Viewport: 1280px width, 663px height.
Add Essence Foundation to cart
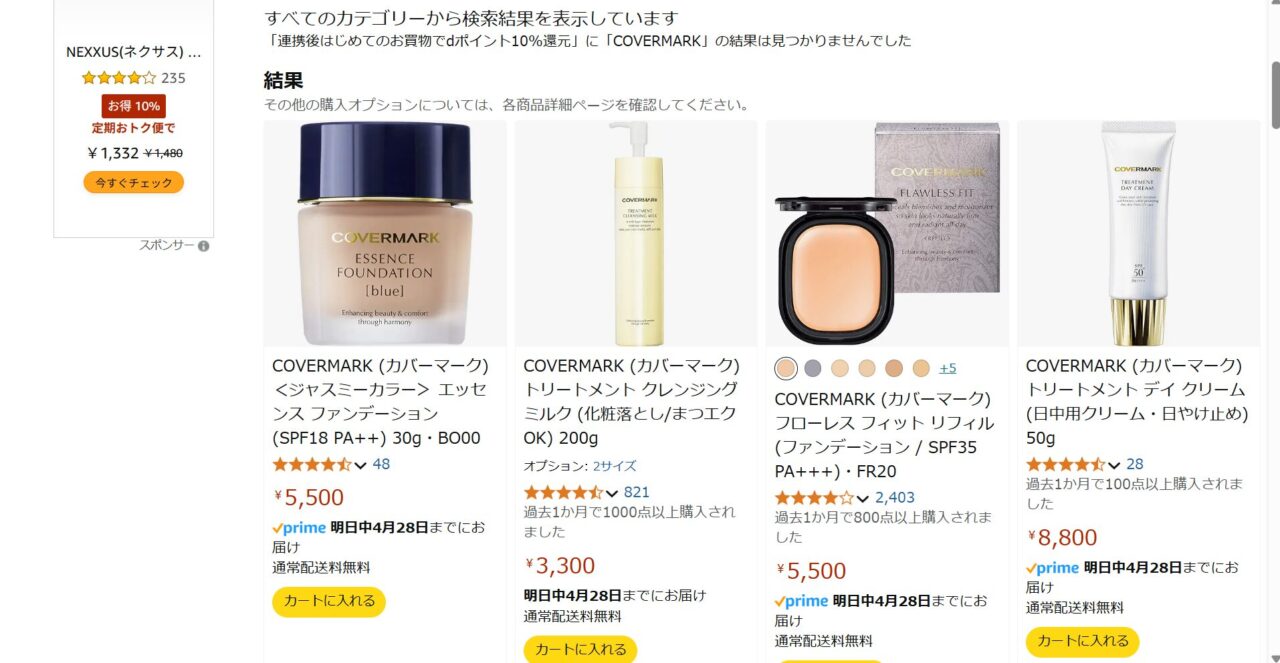(329, 601)
